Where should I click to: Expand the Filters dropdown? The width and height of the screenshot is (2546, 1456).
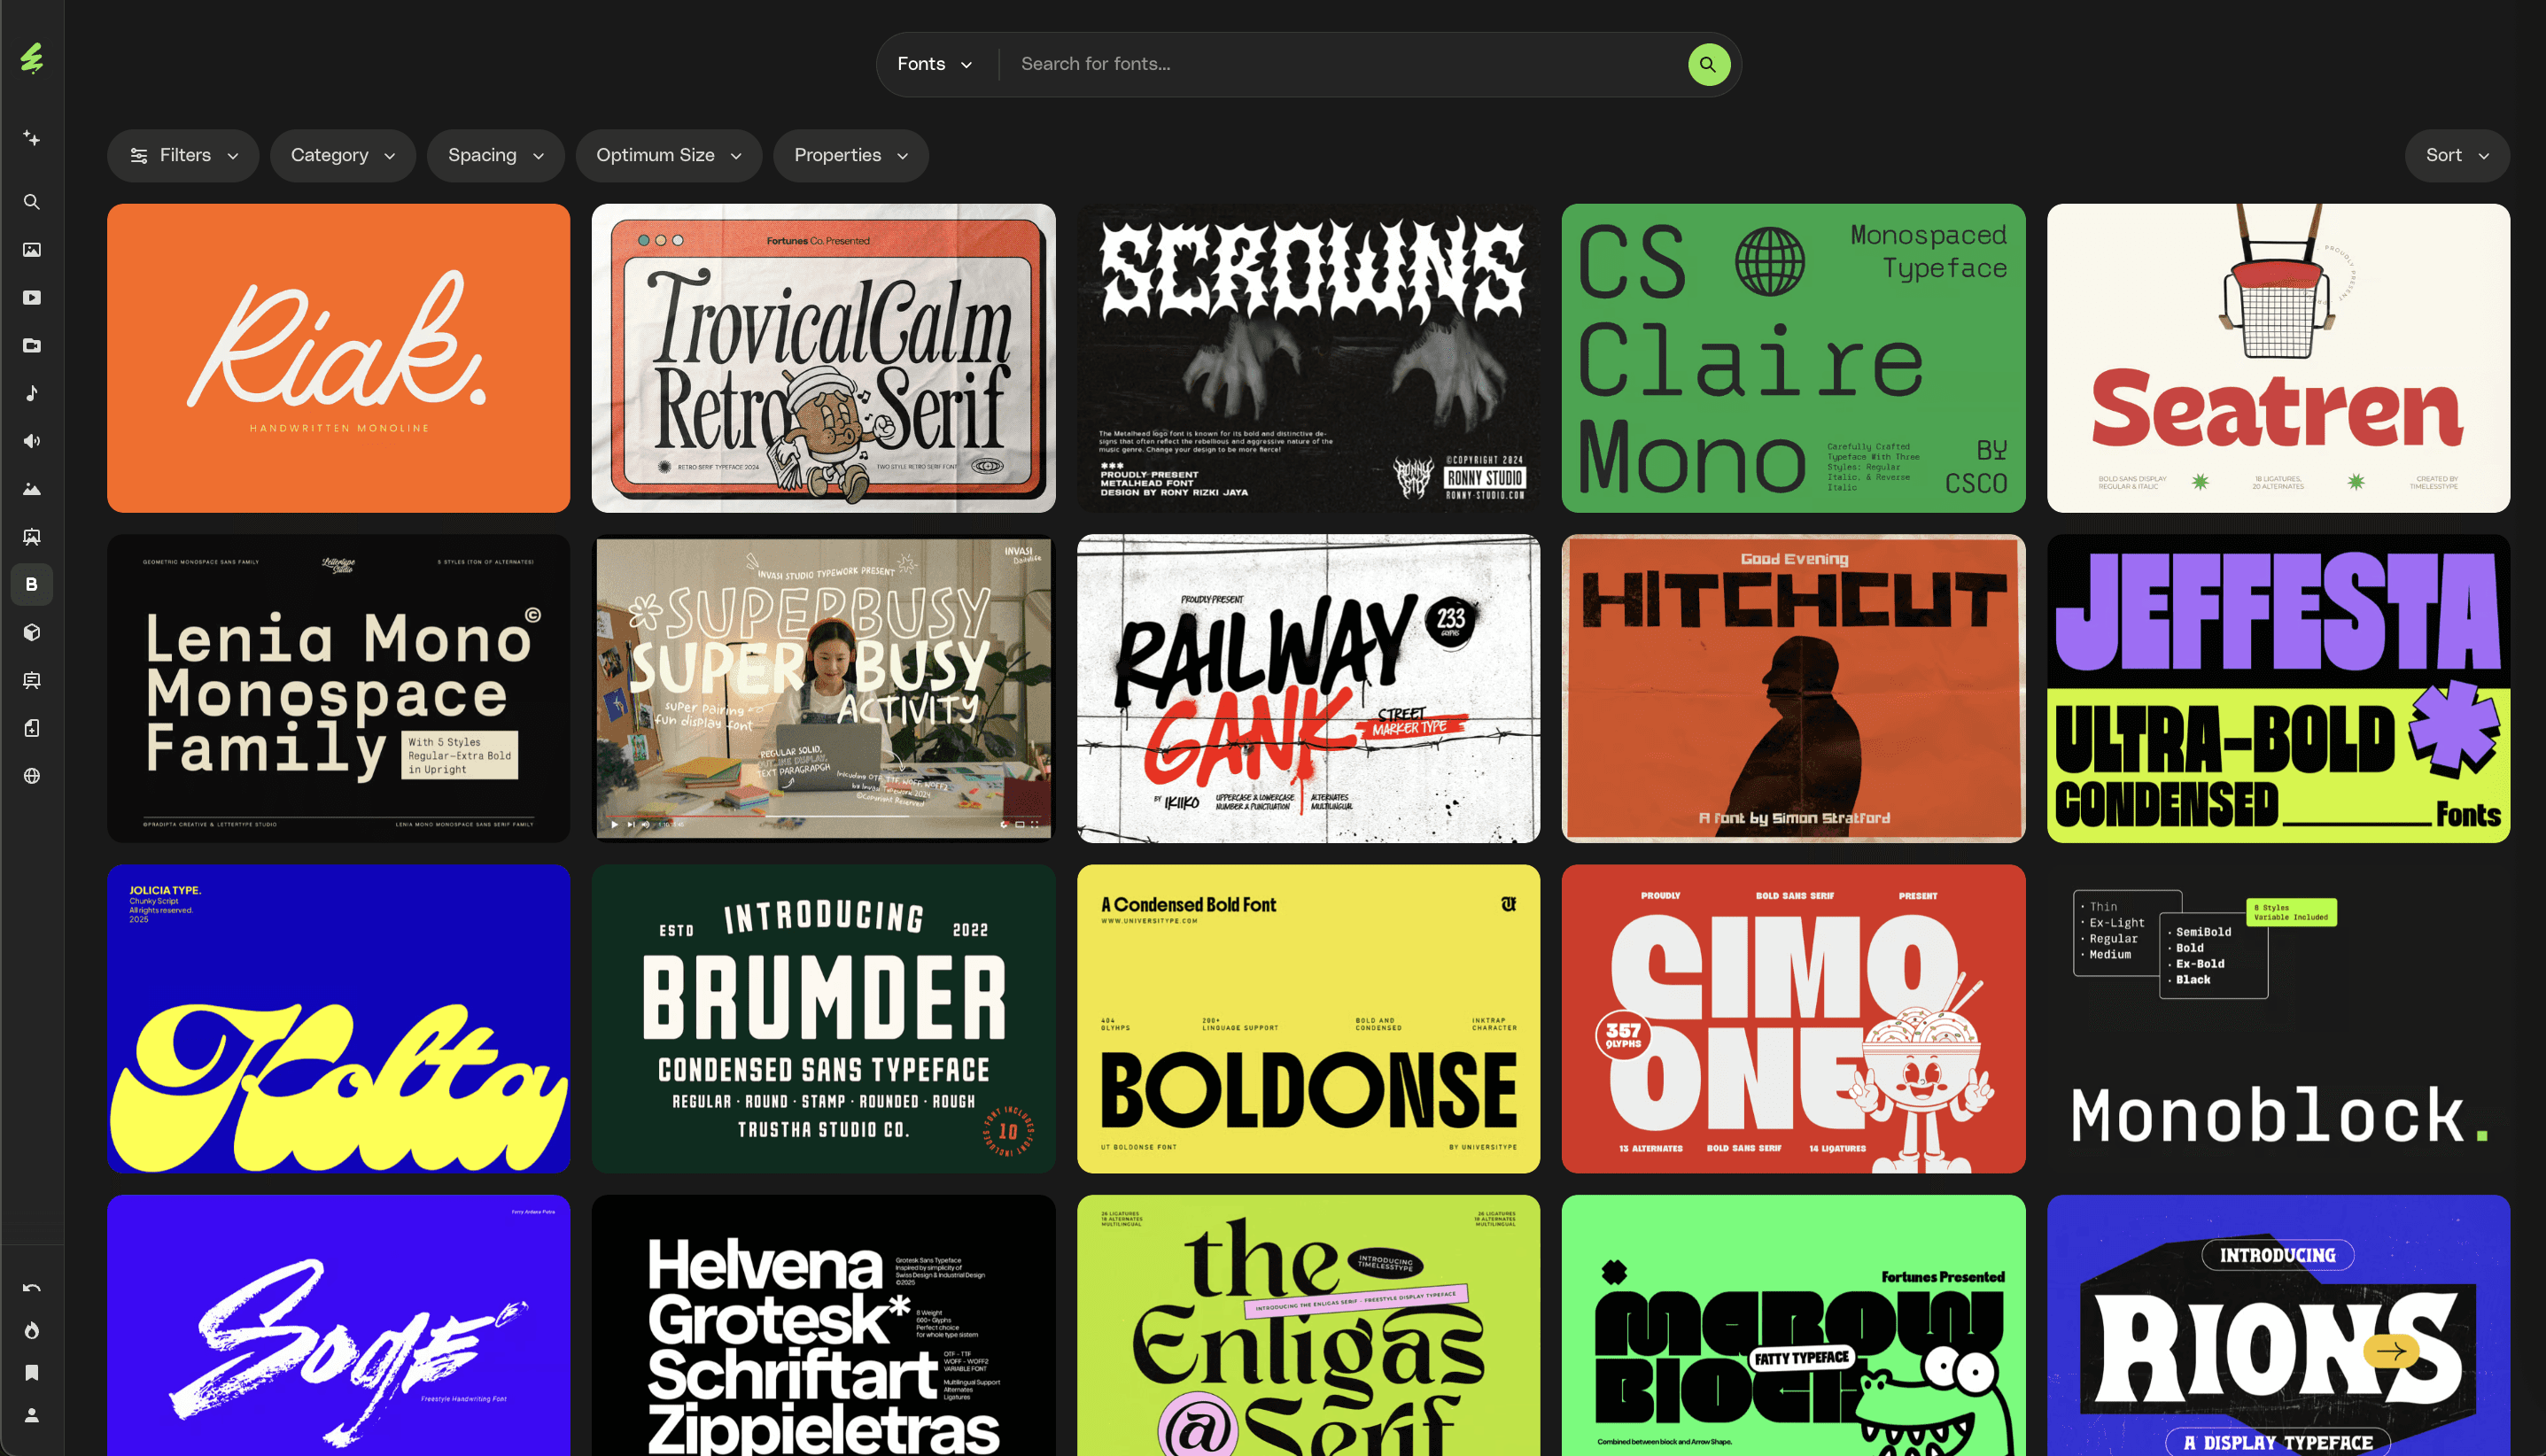184,155
